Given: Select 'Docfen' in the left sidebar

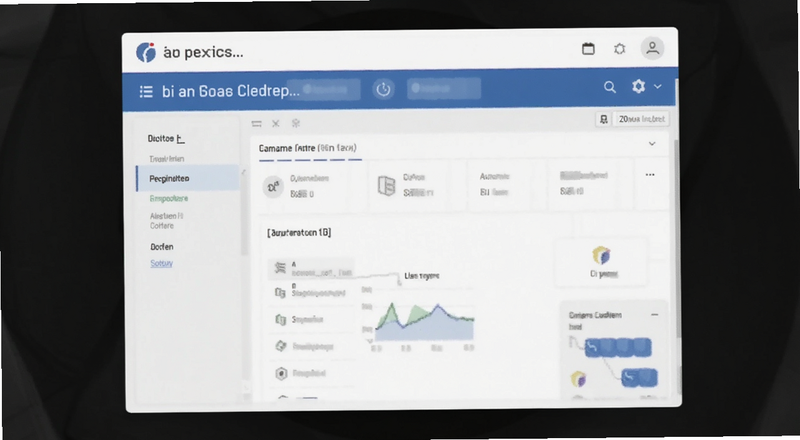Looking at the screenshot, I should pos(162,247).
